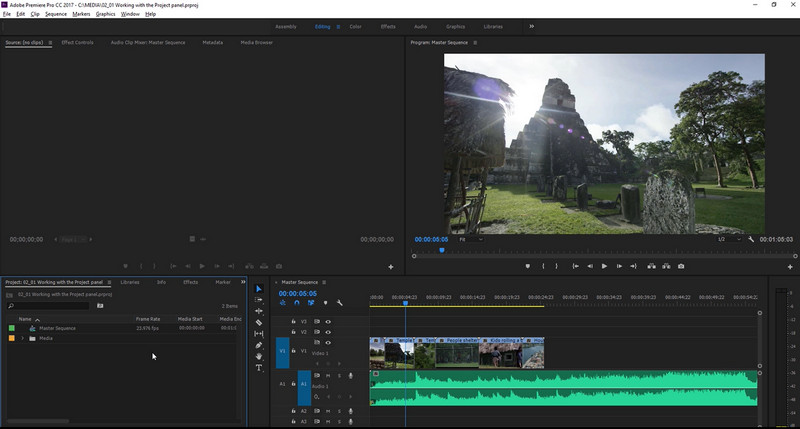800x429 pixels.
Task: Show overflow workspaces chevron
Action: click(x=532, y=27)
